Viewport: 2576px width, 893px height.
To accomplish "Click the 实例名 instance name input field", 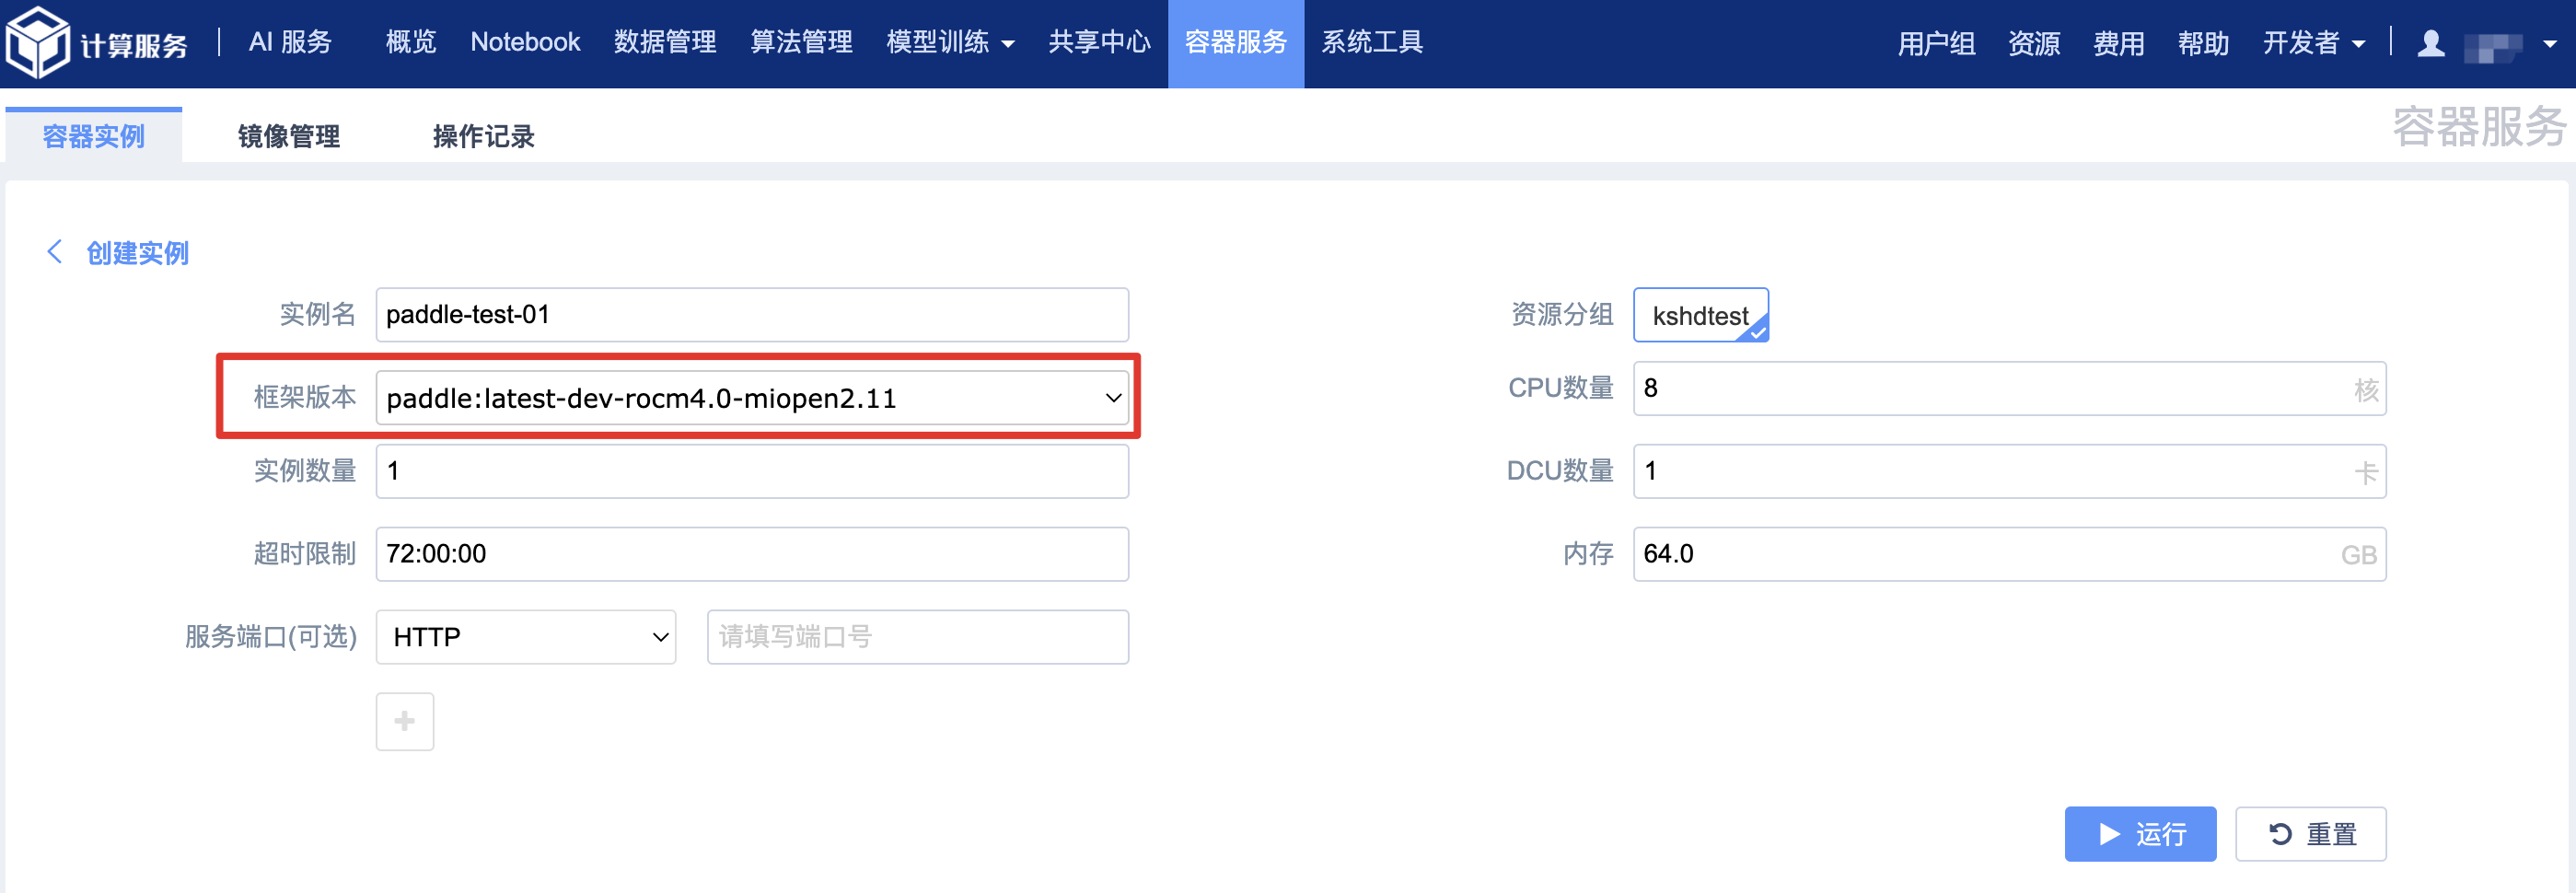I will pos(752,314).
